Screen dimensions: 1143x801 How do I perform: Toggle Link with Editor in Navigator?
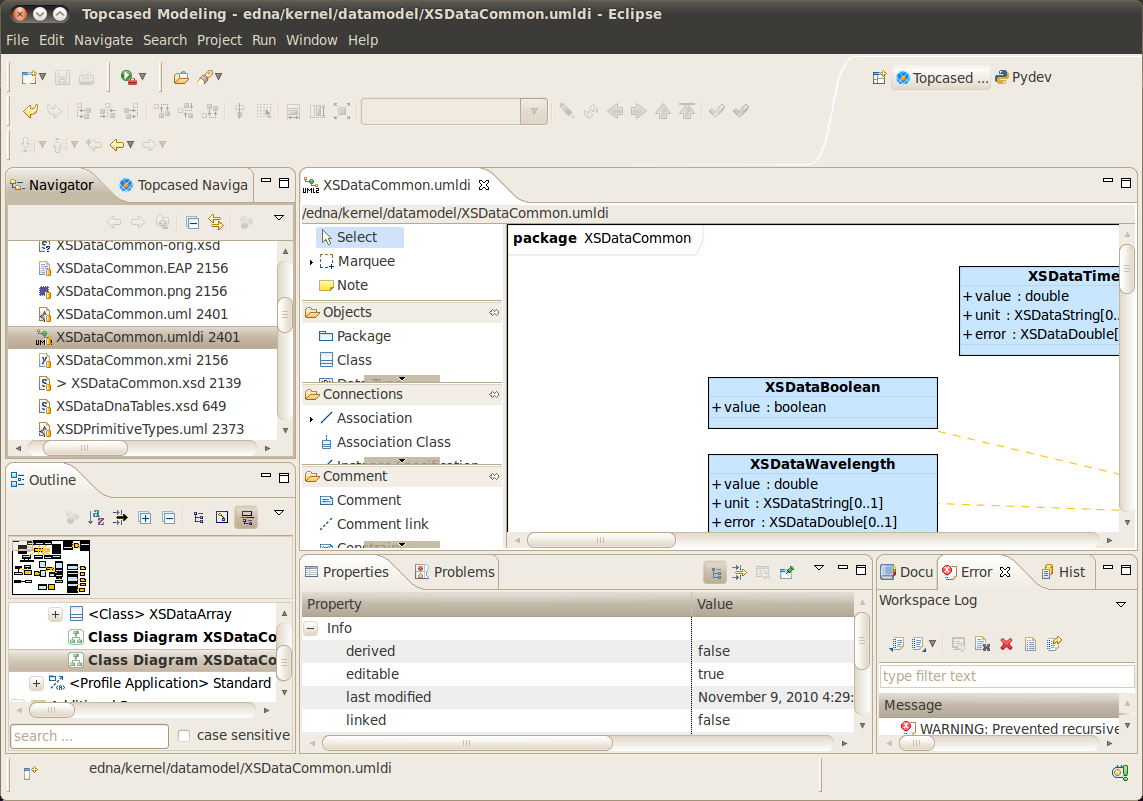point(216,222)
